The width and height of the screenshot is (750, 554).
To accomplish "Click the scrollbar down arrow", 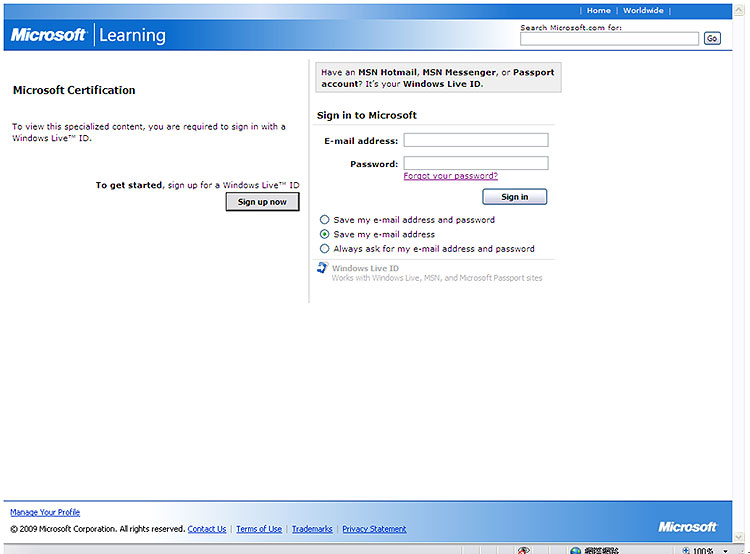I will click(x=739, y=537).
